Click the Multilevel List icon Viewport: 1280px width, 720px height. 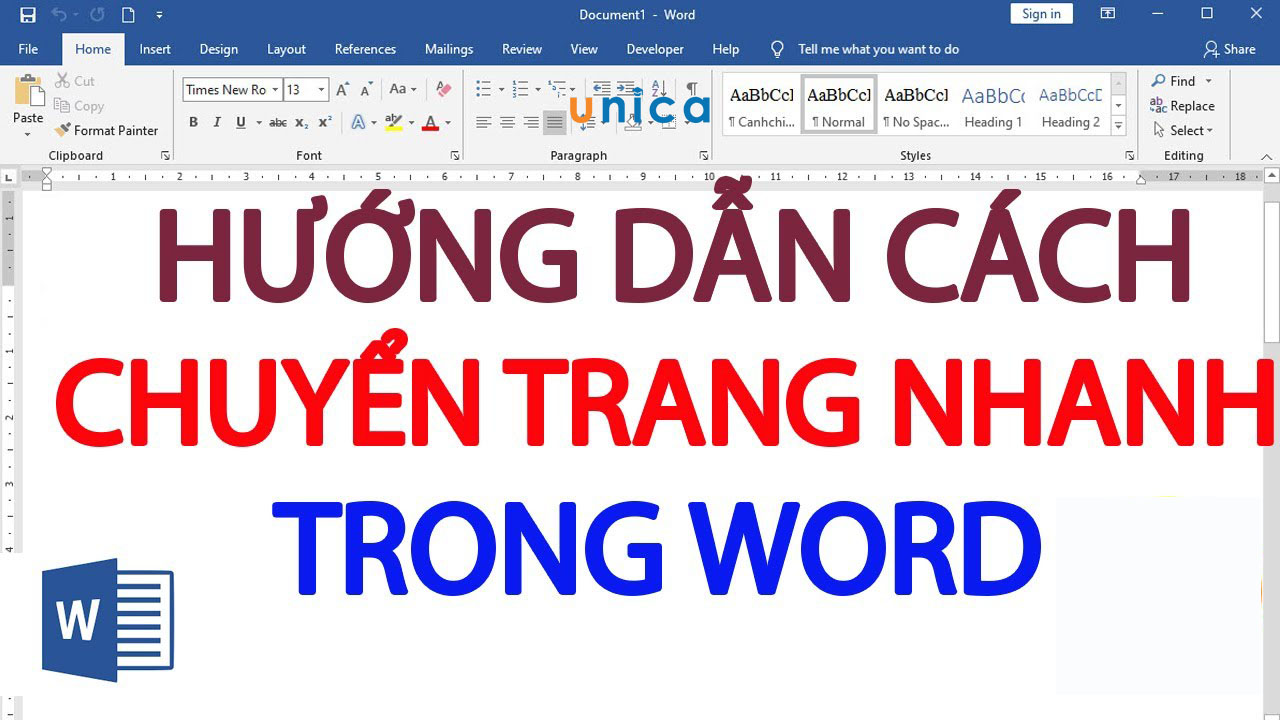(x=556, y=89)
